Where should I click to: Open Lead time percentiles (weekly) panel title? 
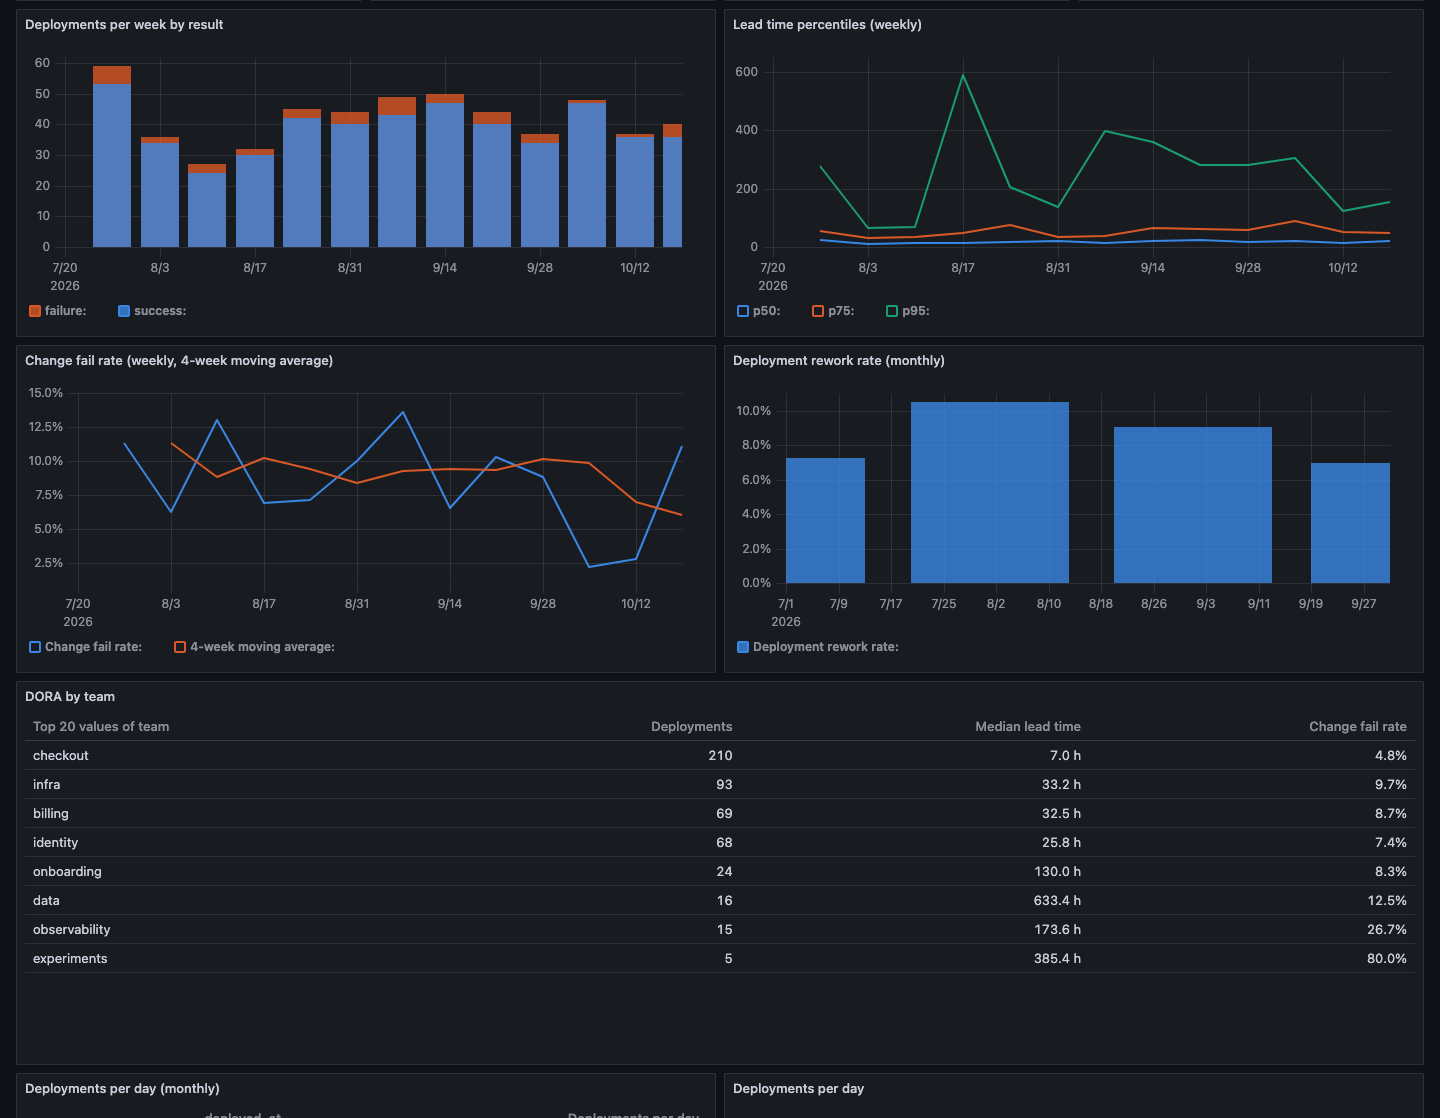tap(827, 24)
